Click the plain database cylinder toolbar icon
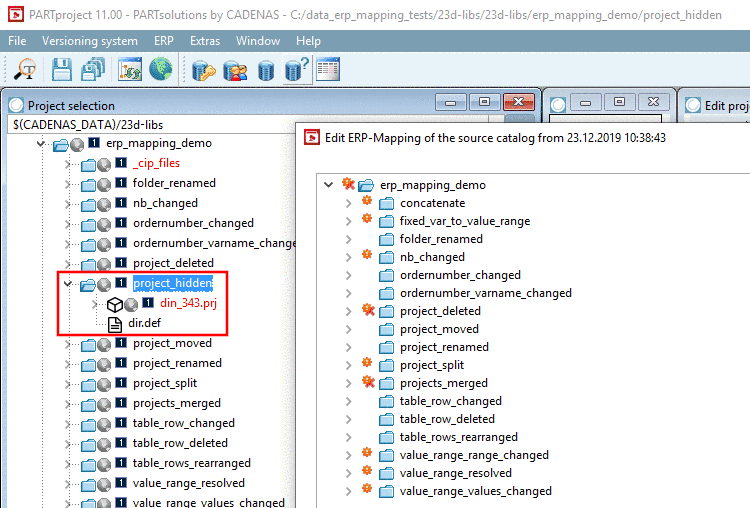750x508 pixels. click(266, 71)
